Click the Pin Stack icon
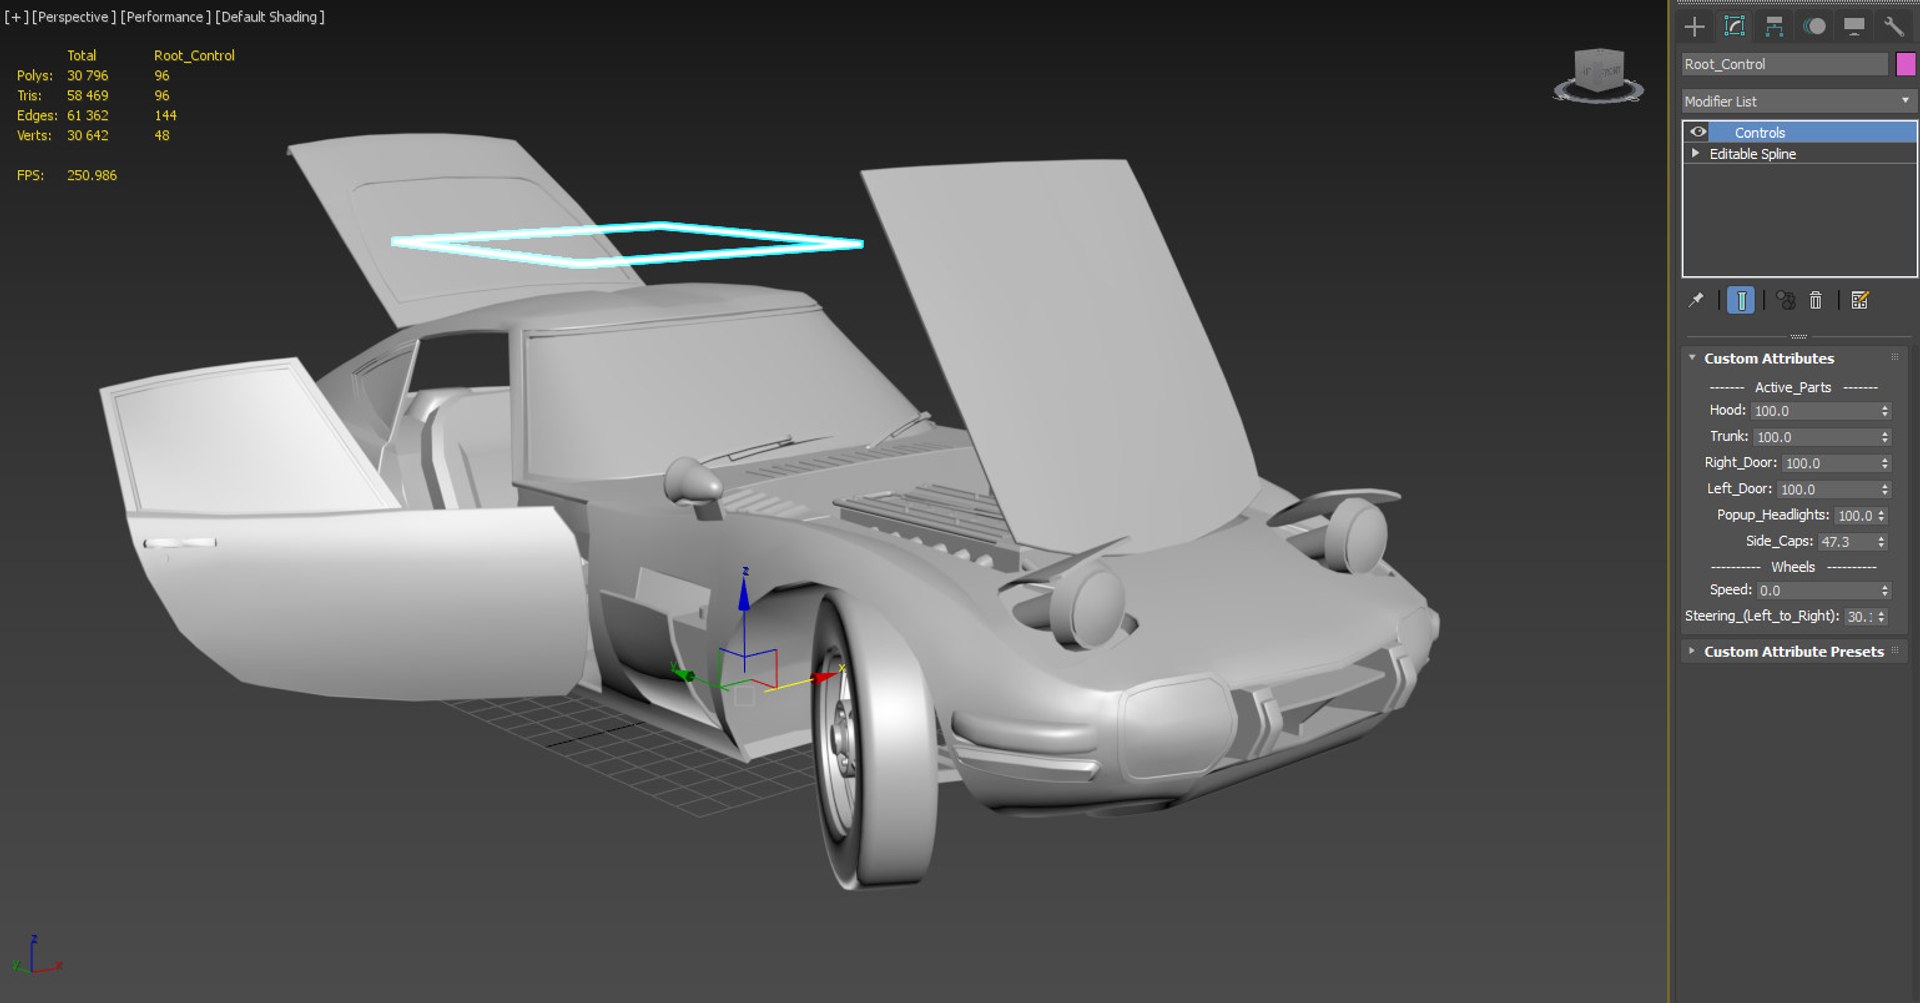Image resolution: width=1920 pixels, height=1003 pixels. coord(1696,300)
